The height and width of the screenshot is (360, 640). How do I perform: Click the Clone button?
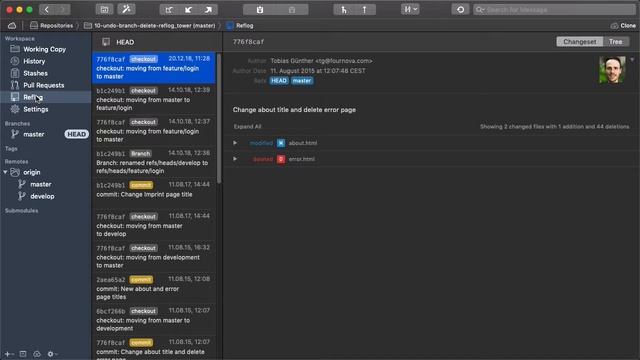coord(623,26)
